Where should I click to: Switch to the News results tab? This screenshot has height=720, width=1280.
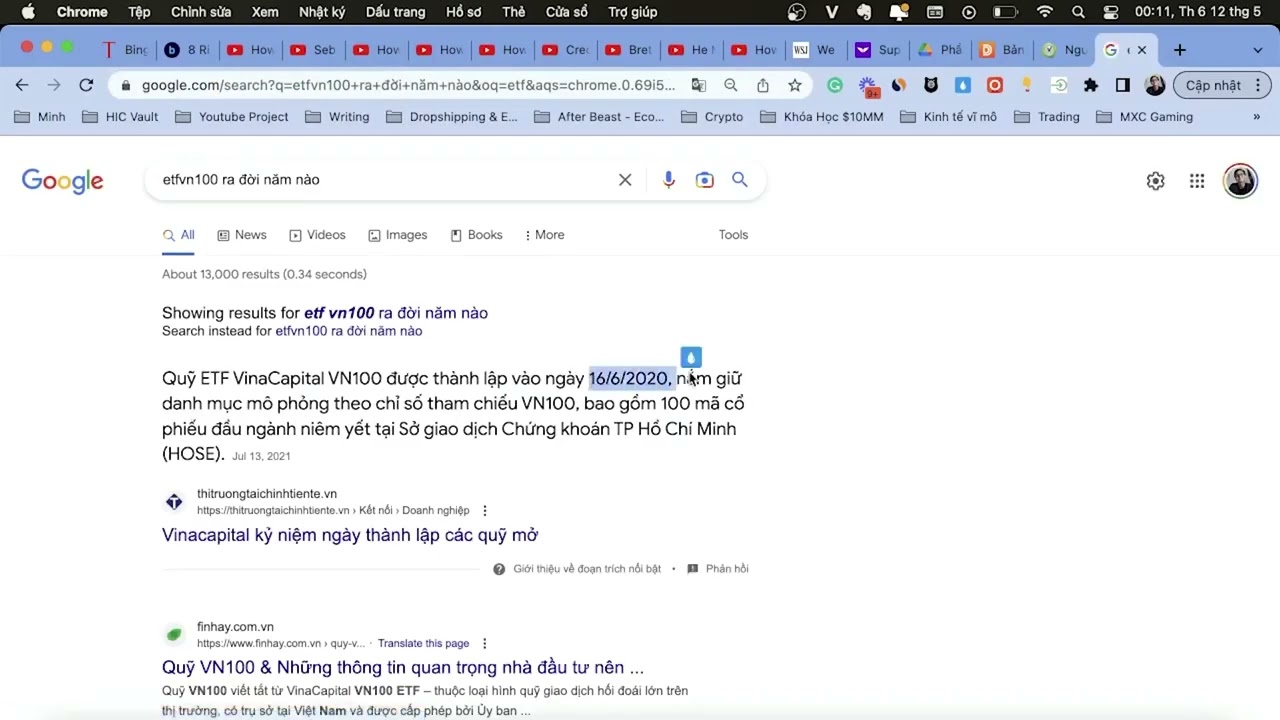pyautogui.click(x=242, y=235)
